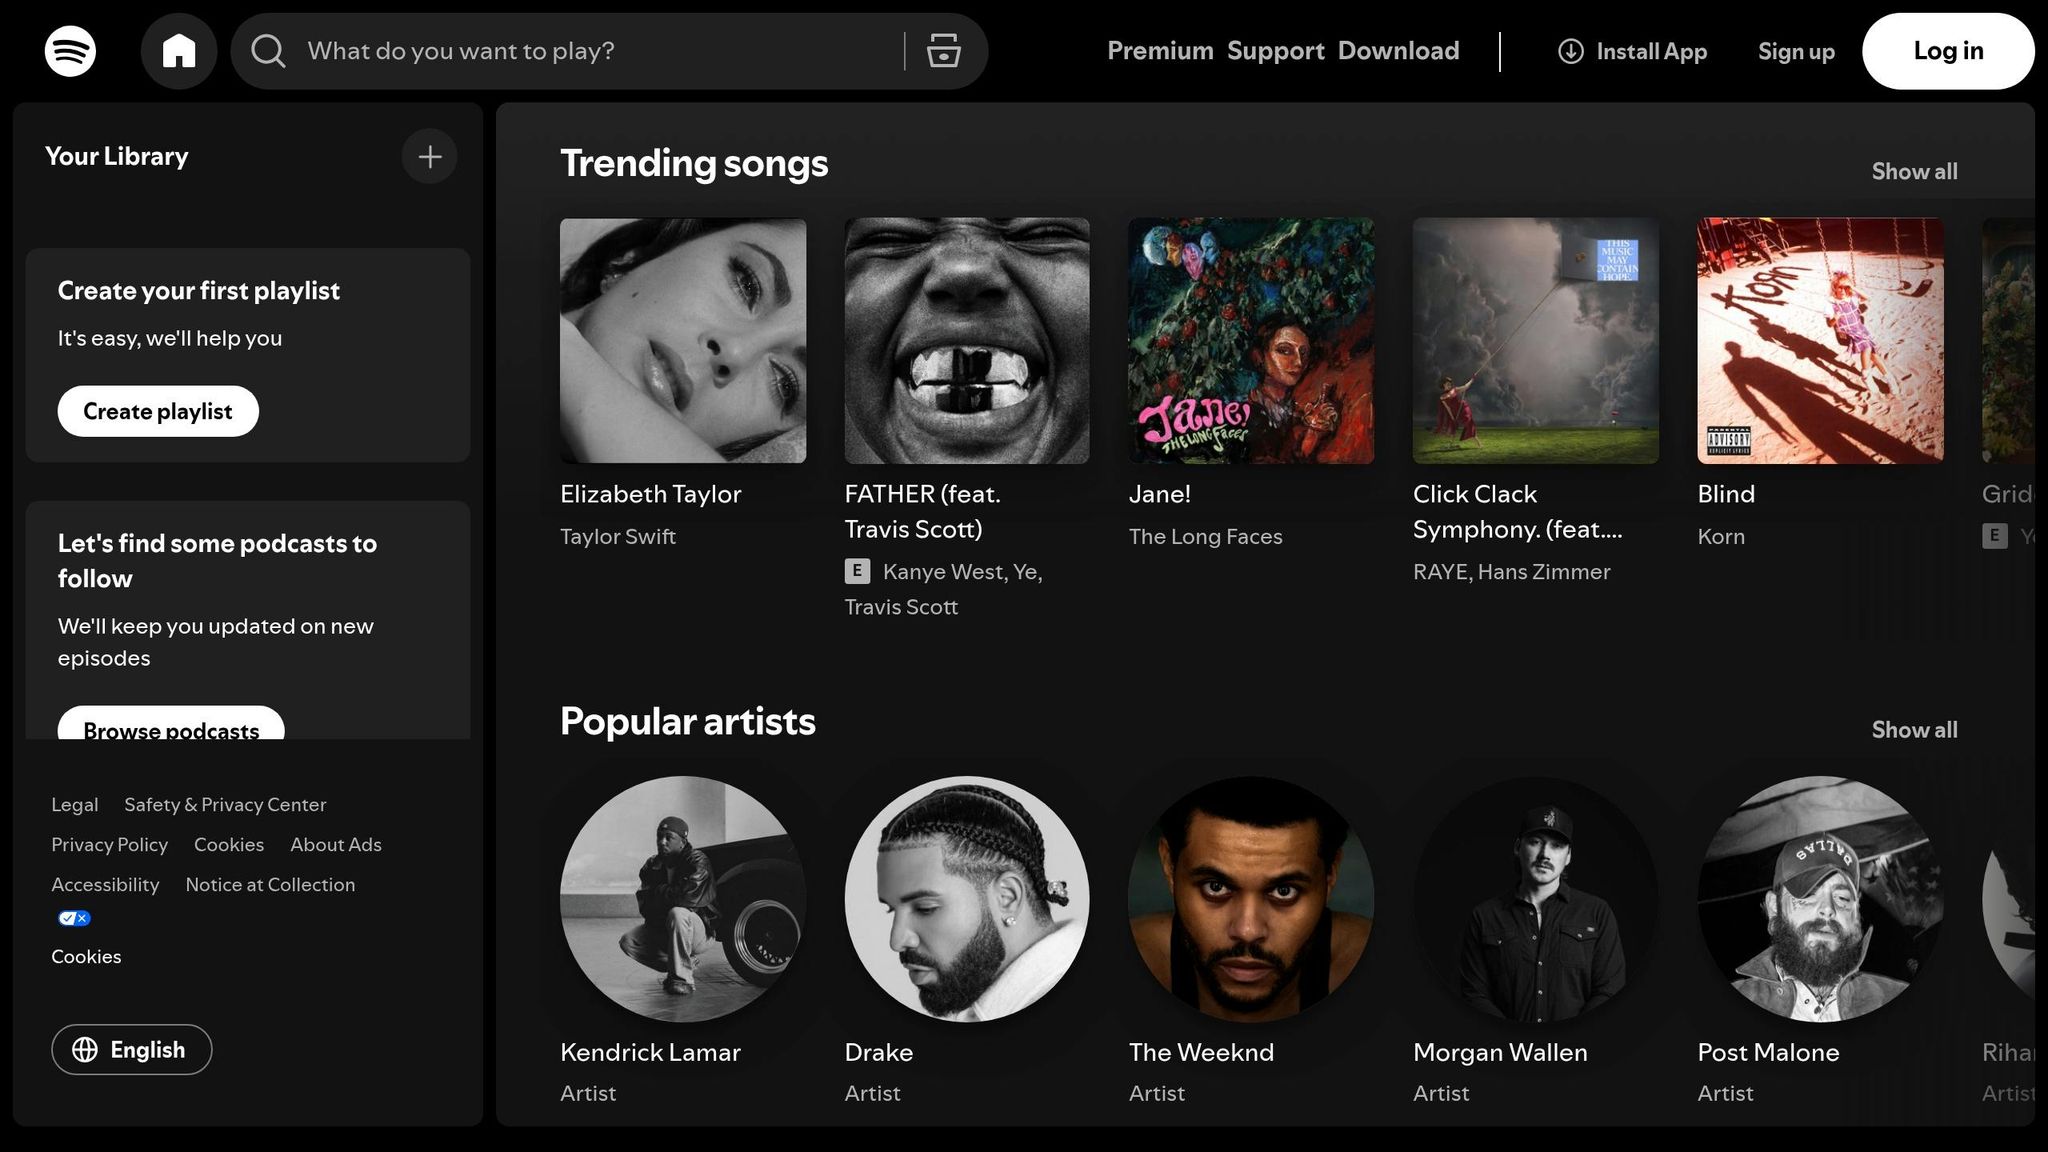Screen dimensions: 2048x1152
Task: Open the Browse icon in search bar
Action: click(x=943, y=51)
